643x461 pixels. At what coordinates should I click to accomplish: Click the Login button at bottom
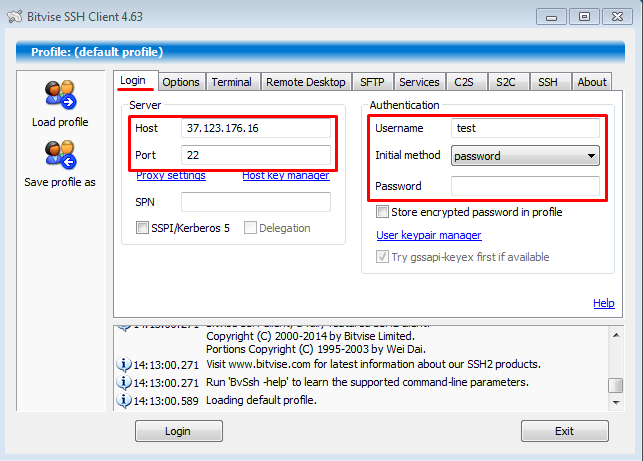pyautogui.click(x=179, y=431)
